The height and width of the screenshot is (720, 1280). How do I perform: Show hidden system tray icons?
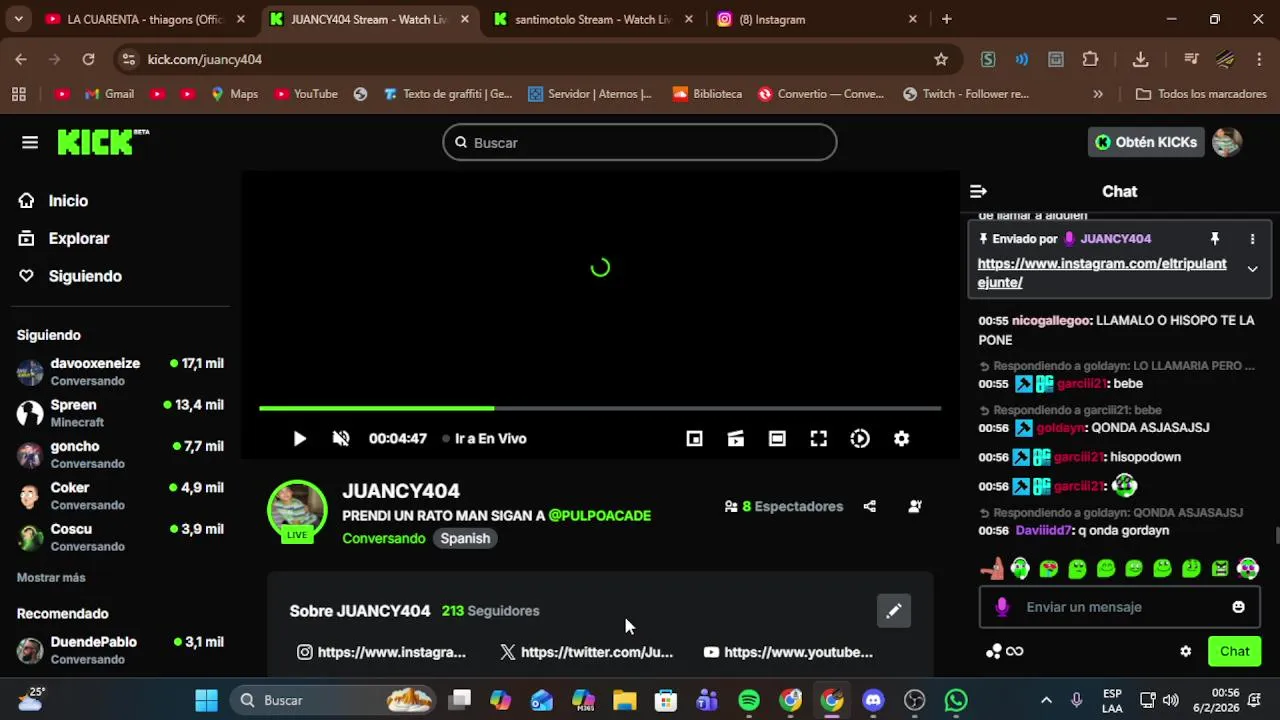click(1046, 700)
